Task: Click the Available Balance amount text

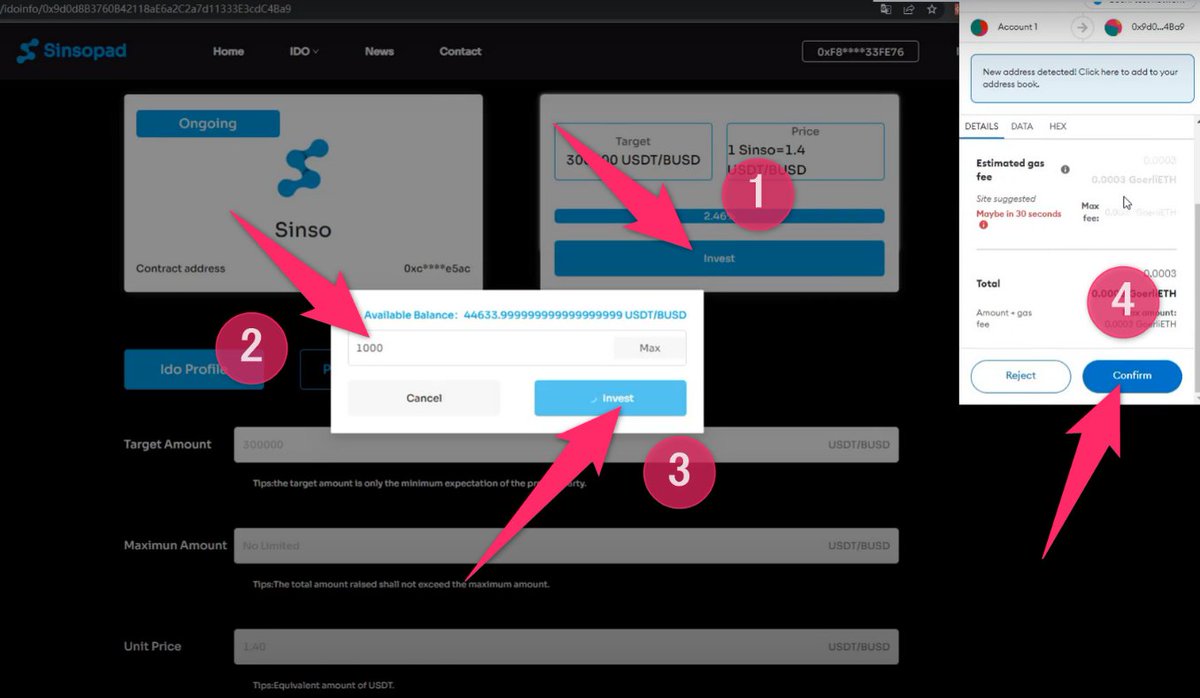Action: [x=575, y=314]
